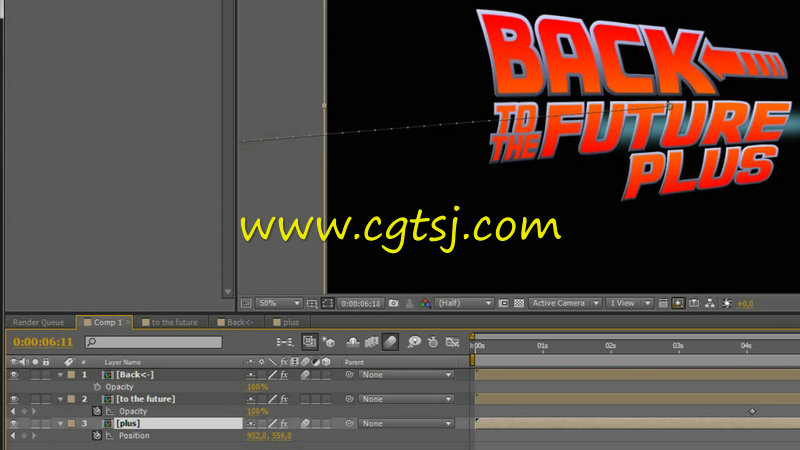
Task: Switch to the 'to the future' tab
Action: 170,322
